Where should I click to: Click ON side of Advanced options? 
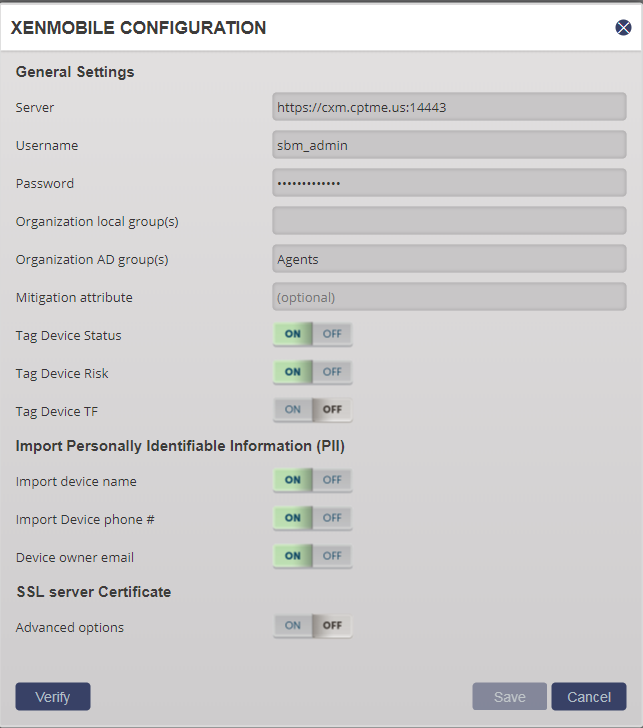coord(293,626)
